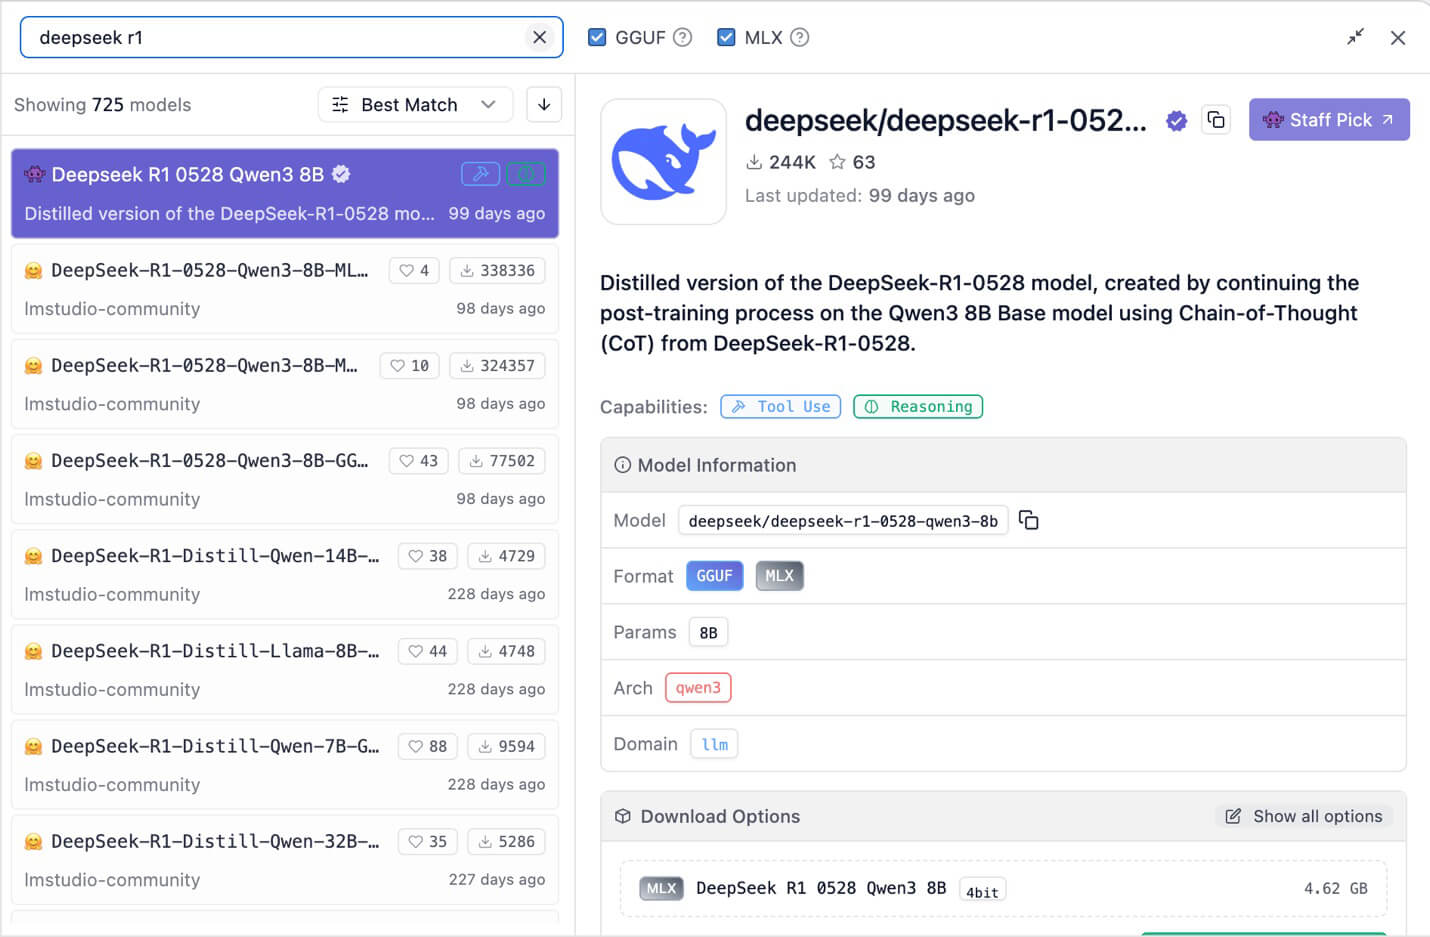1430x937 pixels.
Task: Click the sort-direction arrow beside Best Match
Action: point(543,104)
